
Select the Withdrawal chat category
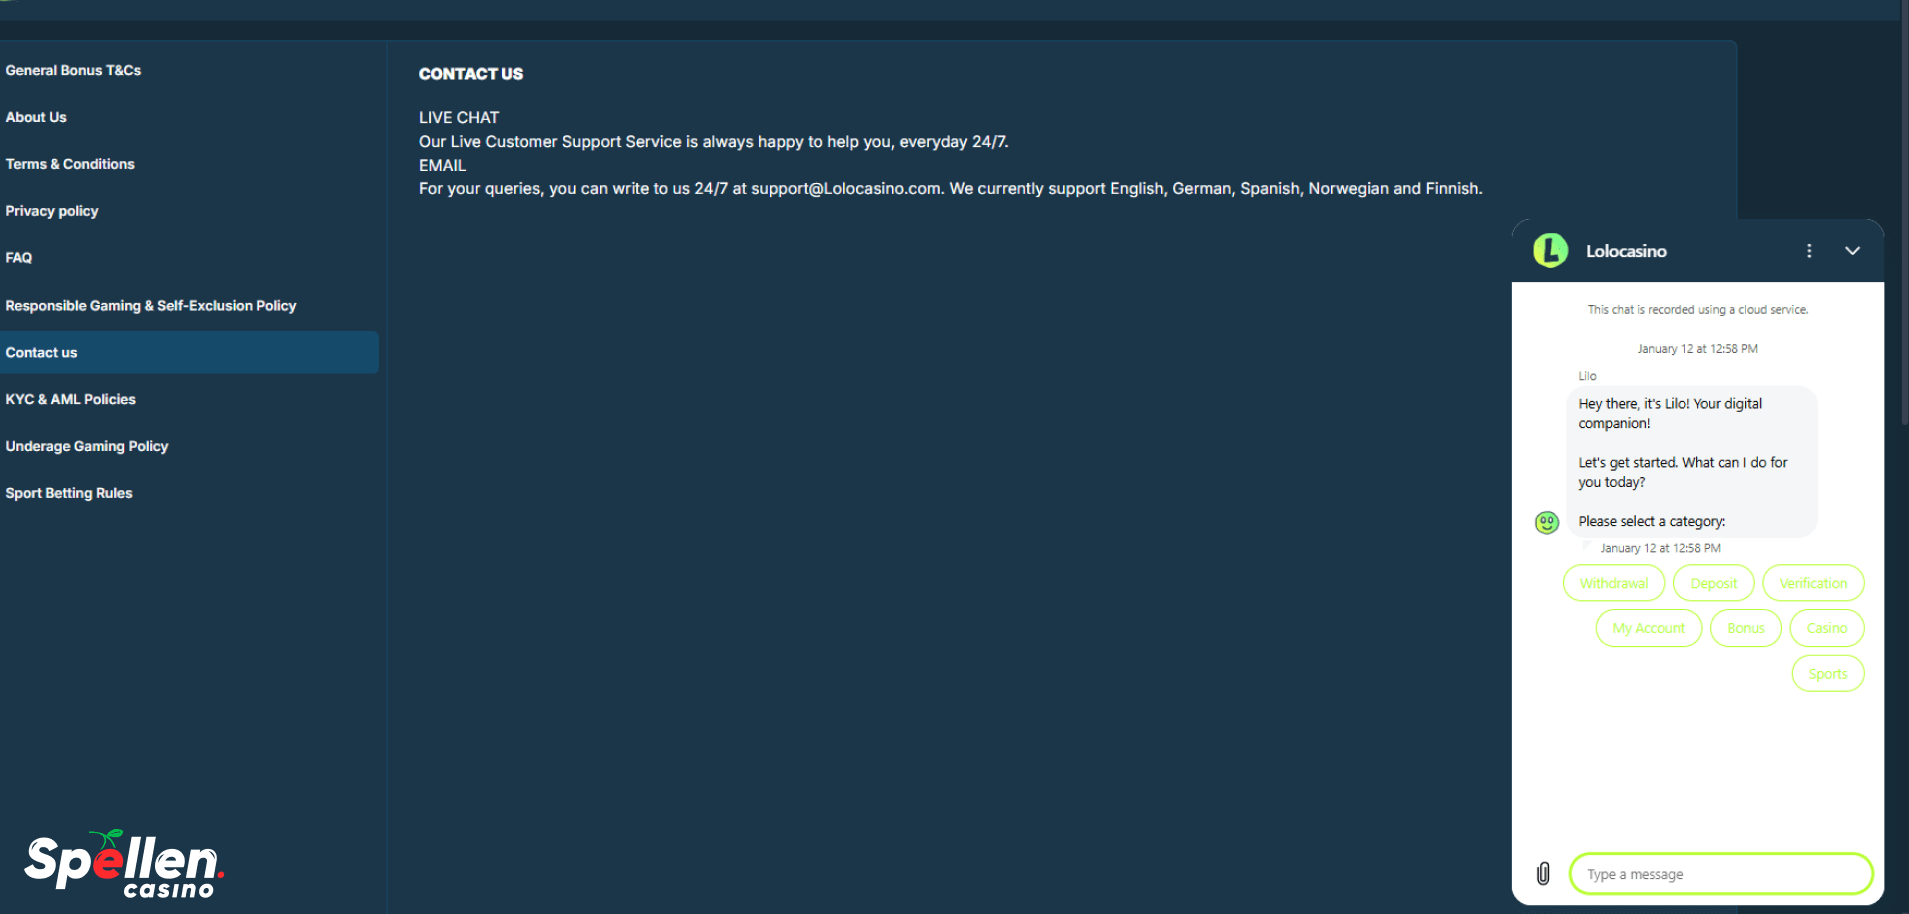[1613, 583]
